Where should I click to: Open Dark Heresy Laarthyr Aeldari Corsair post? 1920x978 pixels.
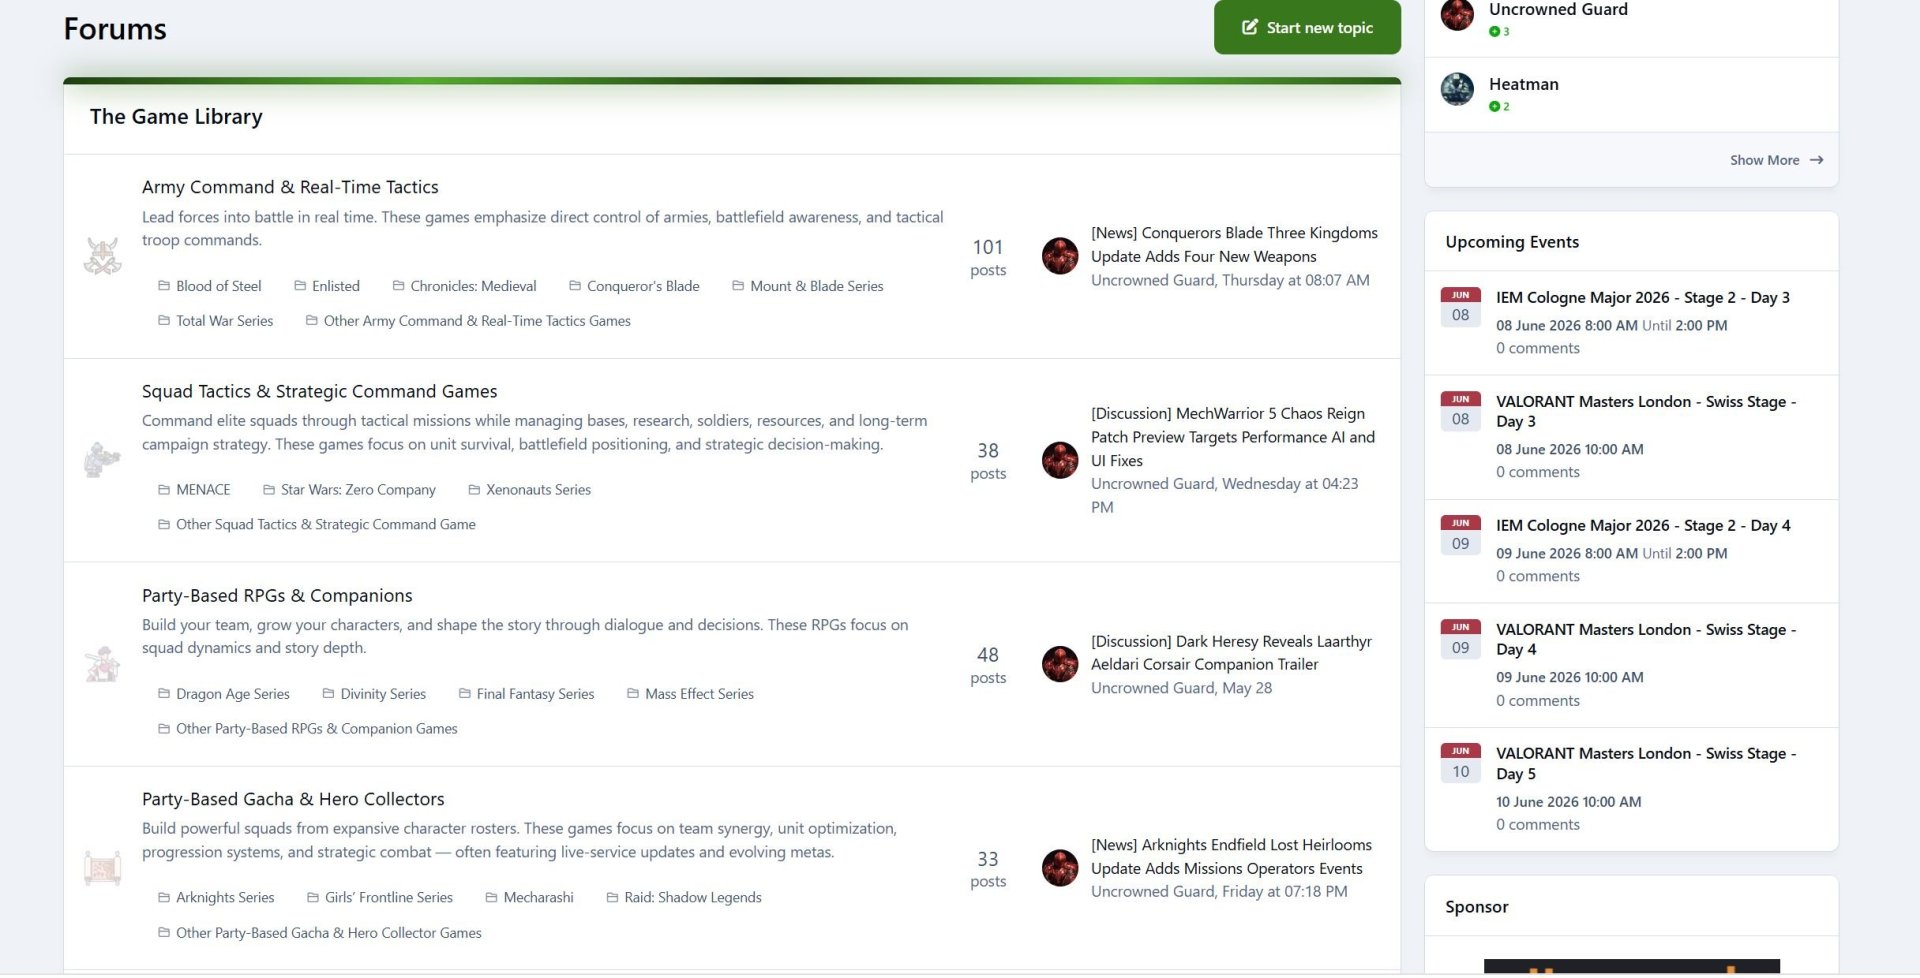1231,653
